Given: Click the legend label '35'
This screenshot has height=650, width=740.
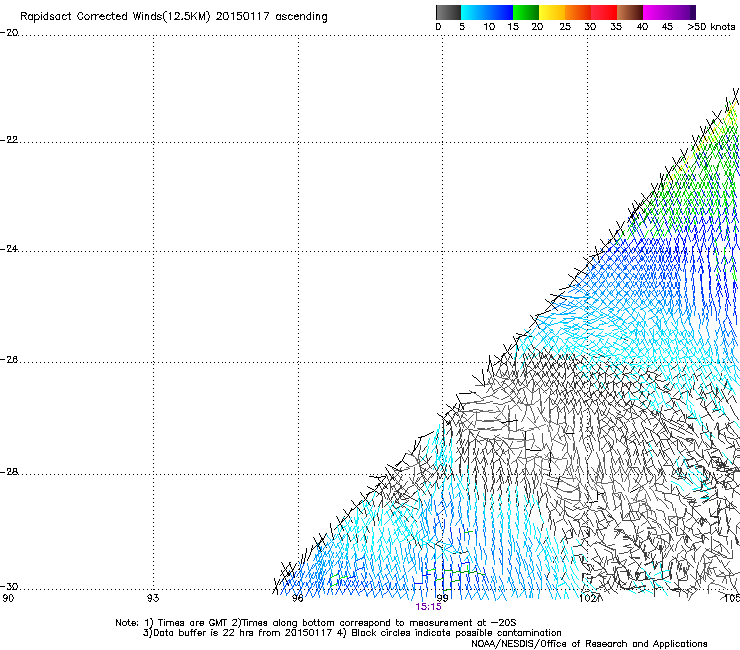Looking at the screenshot, I should pos(616,27).
